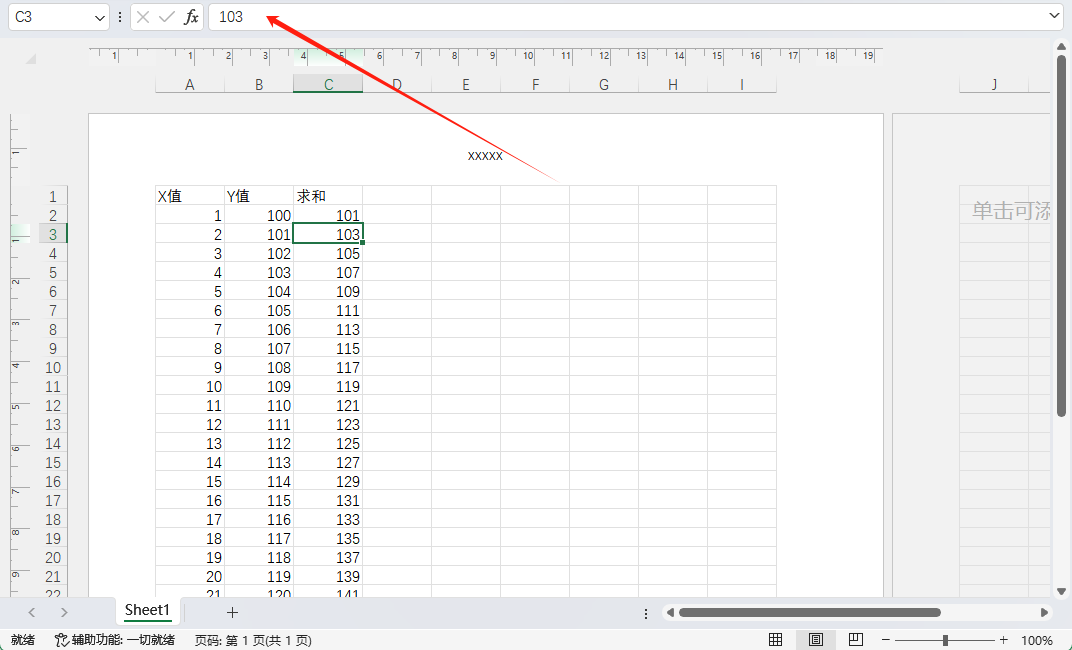Click the 就绪 status indicator
The height and width of the screenshot is (650, 1072).
(23, 640)
